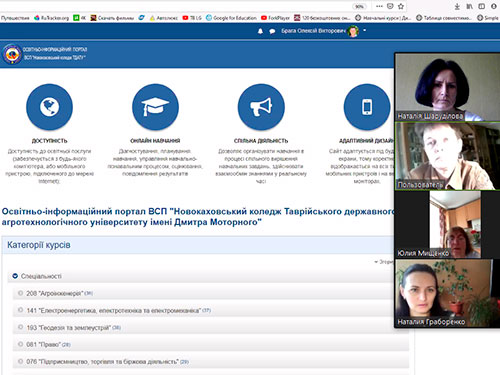Open the Автолюкс bookmark
Image resolution: width=500 pixels, height=375 pixels.
coord(164,18)
